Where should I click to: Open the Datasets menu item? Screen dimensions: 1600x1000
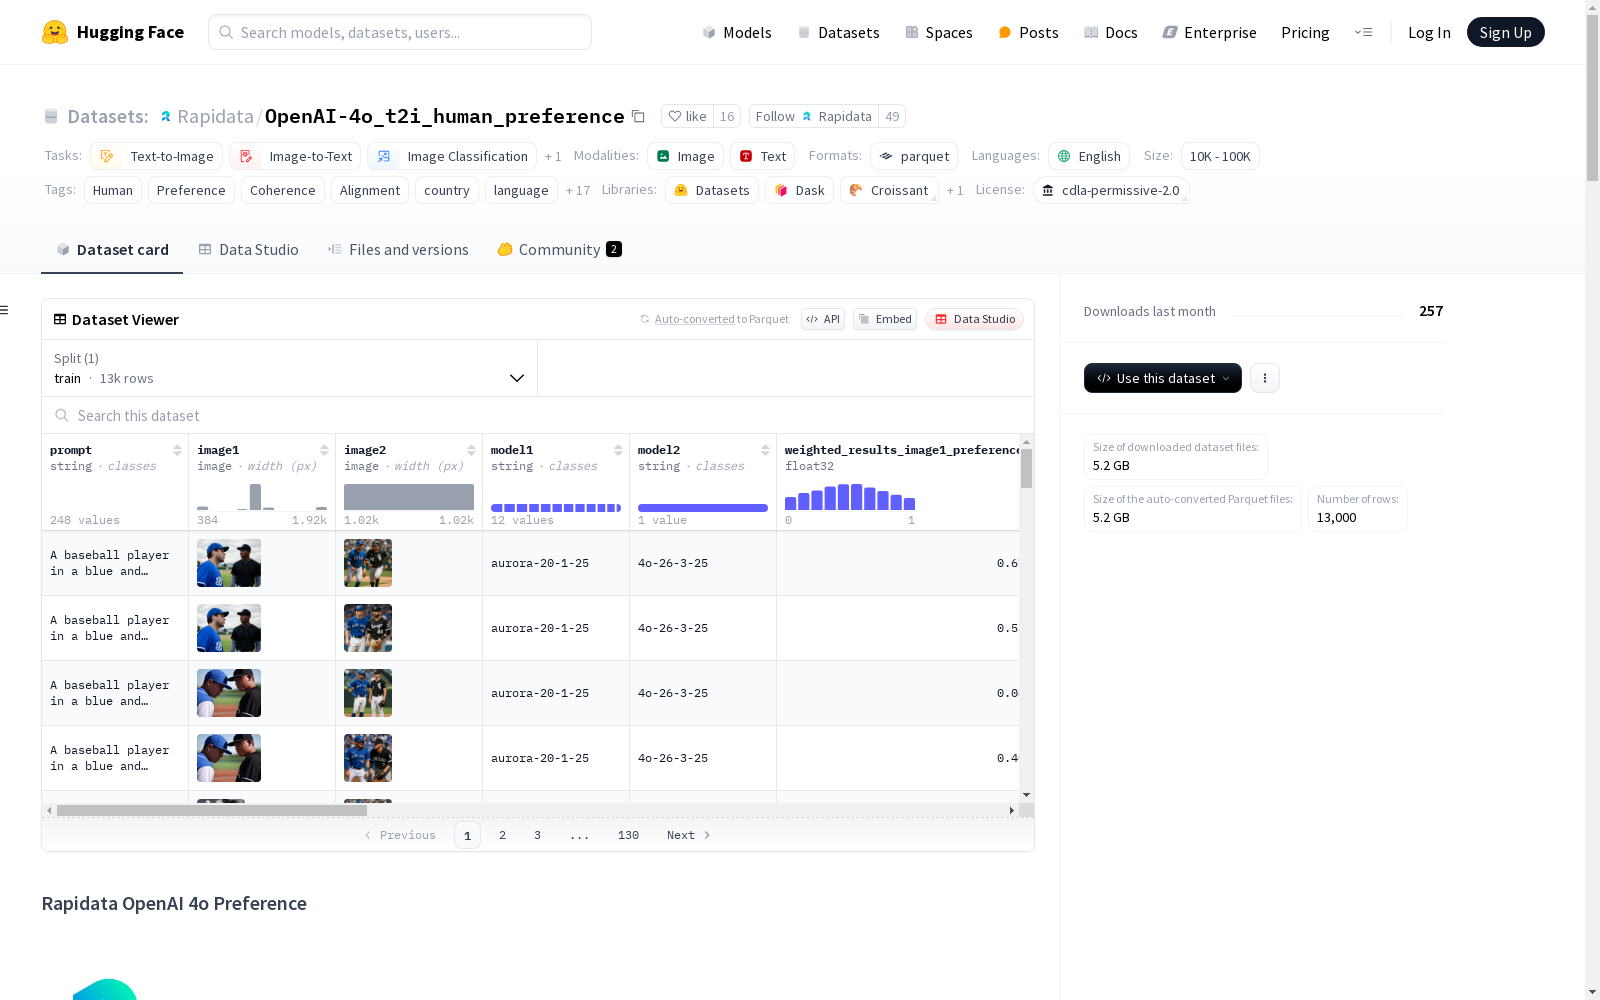pos(838,32)
